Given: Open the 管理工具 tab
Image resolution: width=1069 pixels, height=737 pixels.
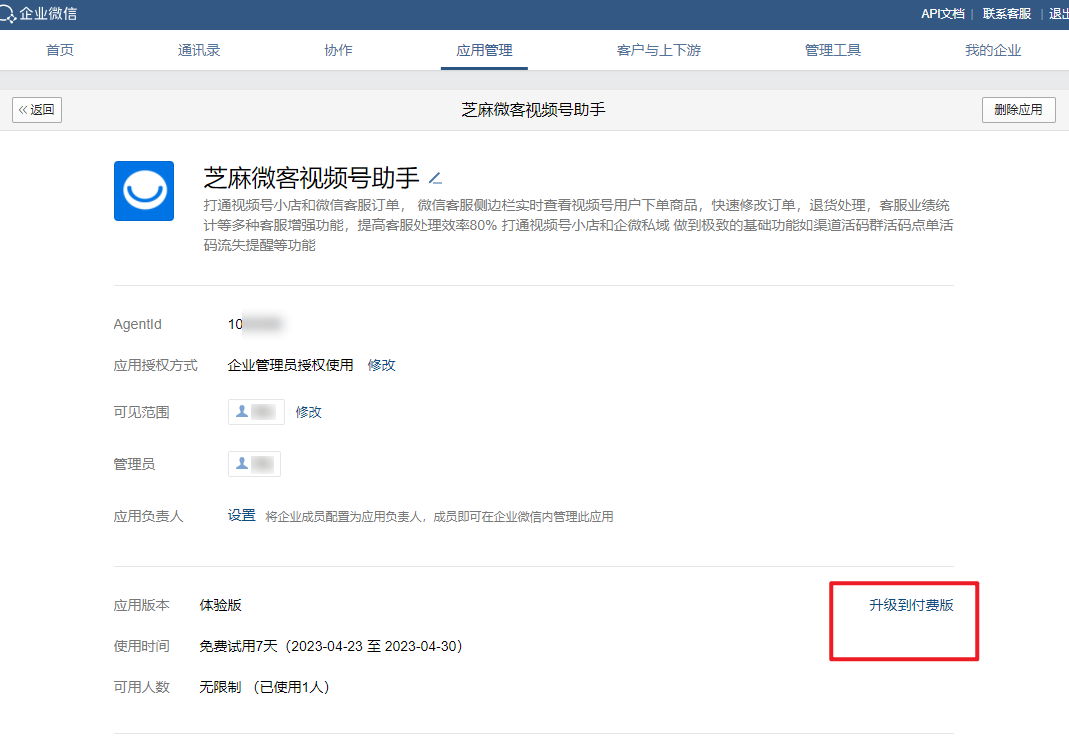Looking at the screenshot, I should coord(832,50).
